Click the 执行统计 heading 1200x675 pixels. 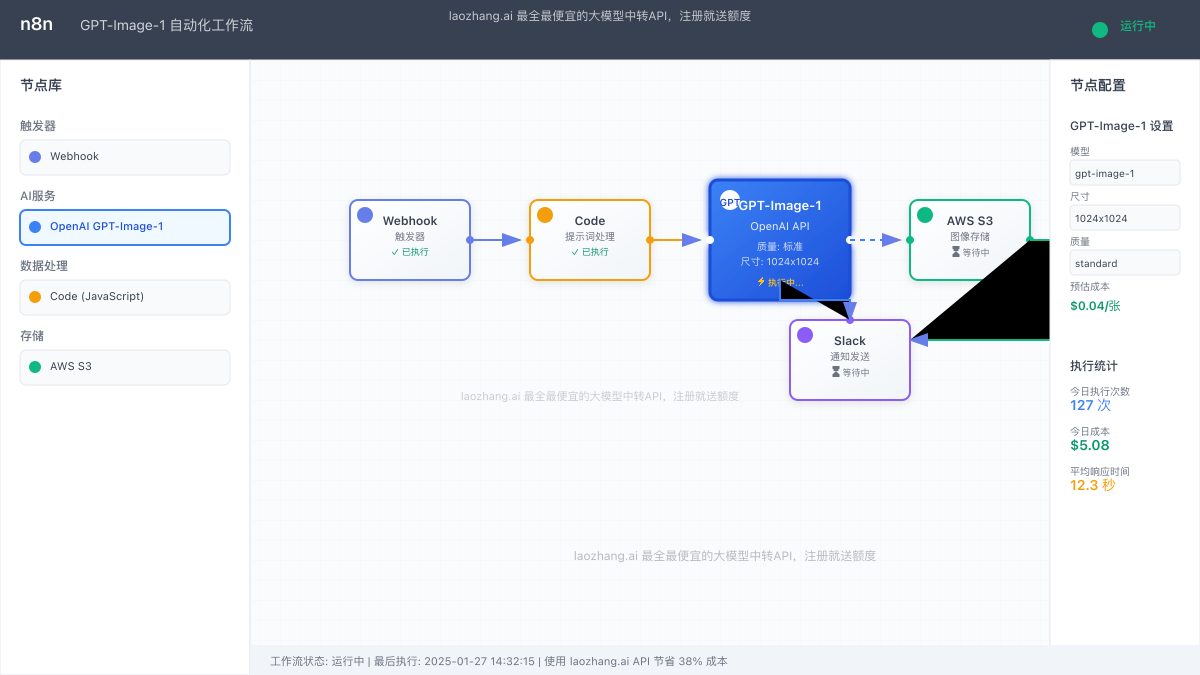point(1094,366)
